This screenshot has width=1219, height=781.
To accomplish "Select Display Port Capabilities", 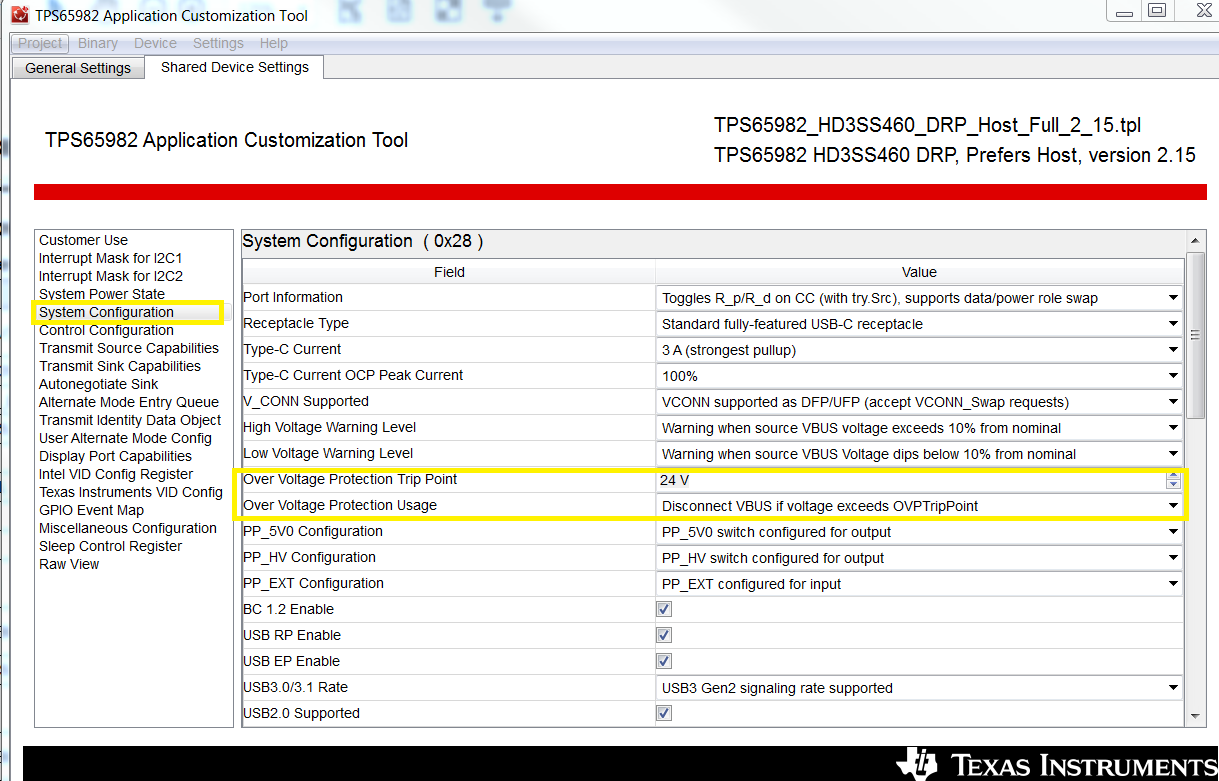I will tap(116, 456).
